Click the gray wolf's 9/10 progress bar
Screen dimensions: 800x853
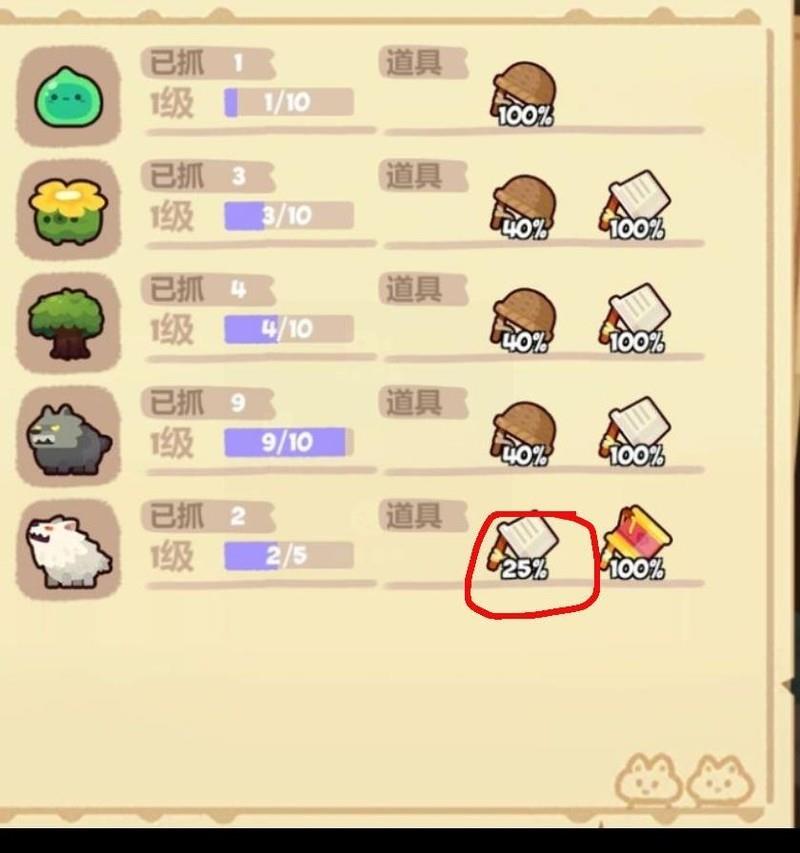click(289, 442)
